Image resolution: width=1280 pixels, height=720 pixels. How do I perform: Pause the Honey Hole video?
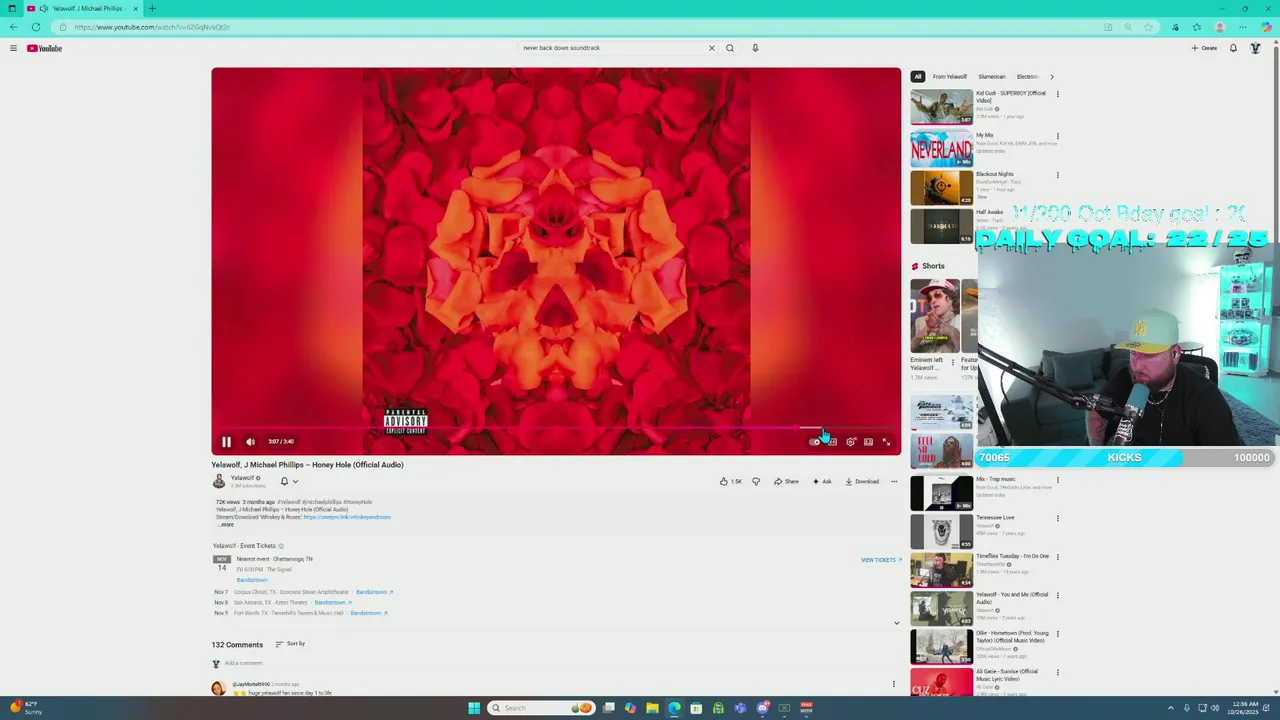coord(226,441)
